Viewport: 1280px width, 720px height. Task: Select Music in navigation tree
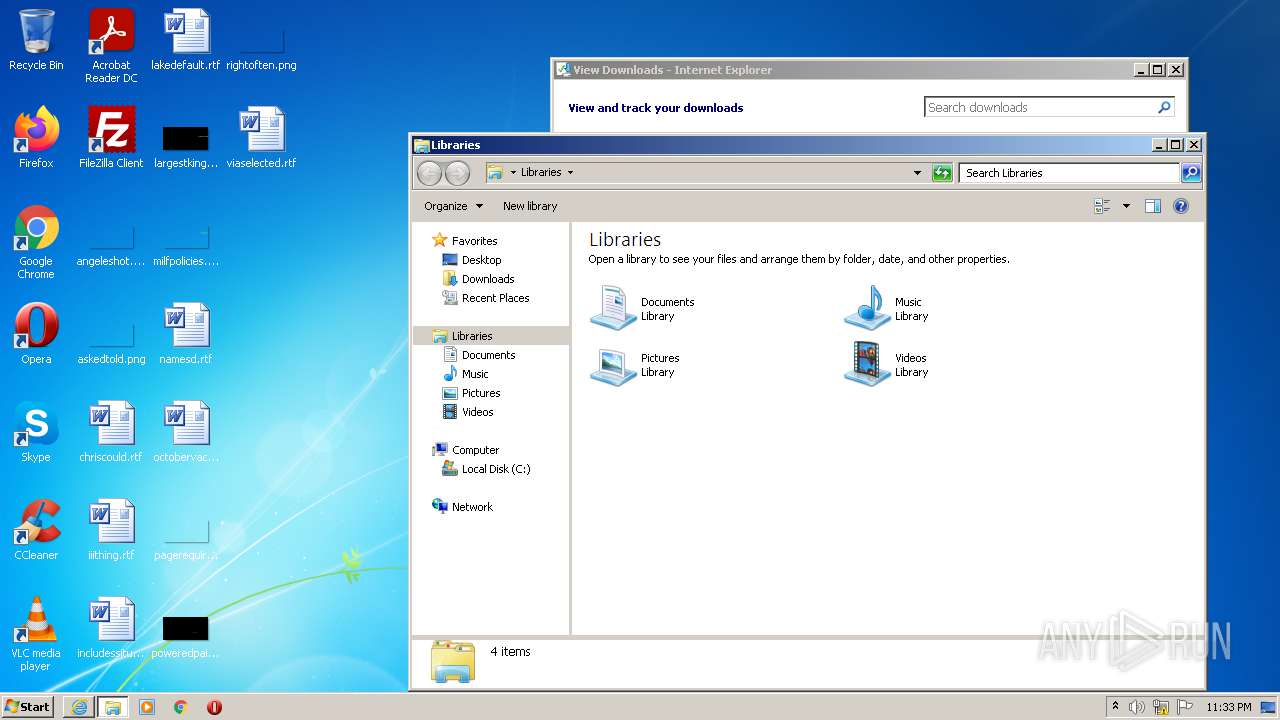(475, 374)
